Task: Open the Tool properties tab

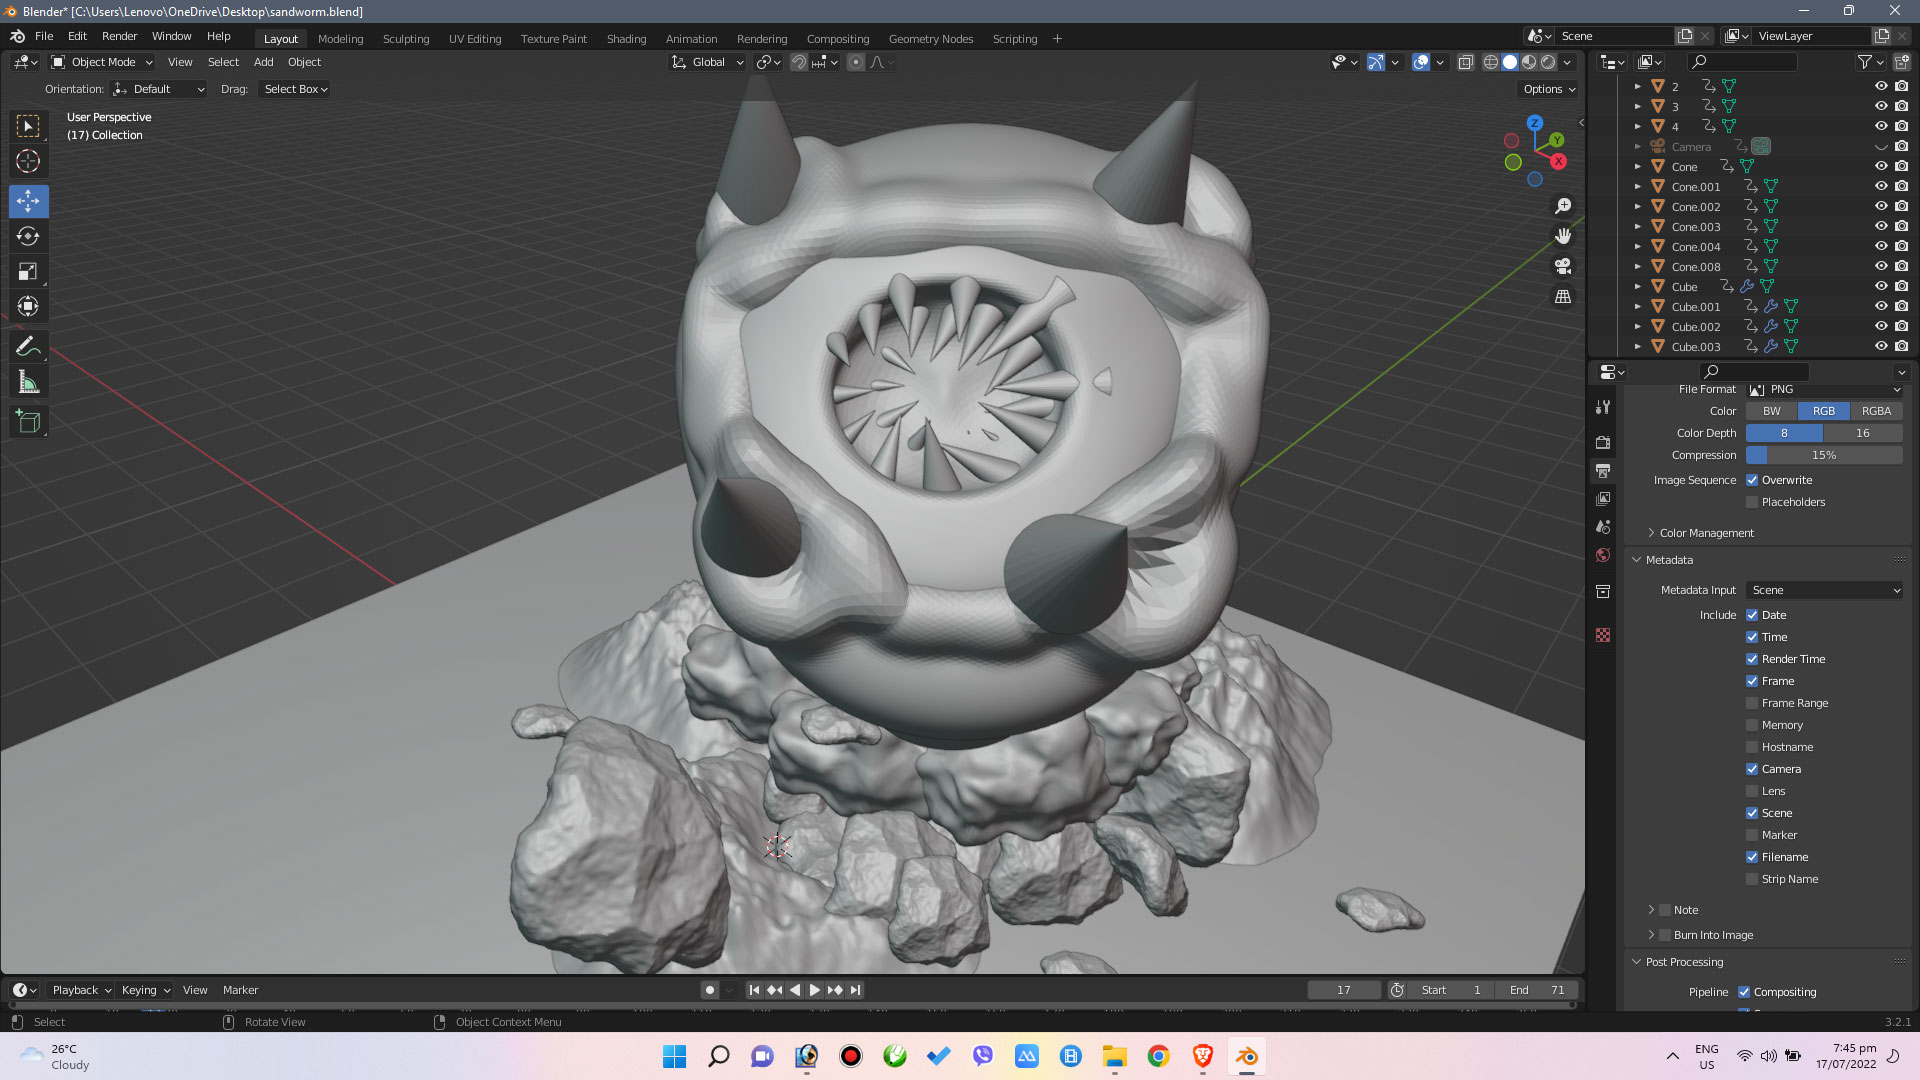Action: tap(1603, 407)
